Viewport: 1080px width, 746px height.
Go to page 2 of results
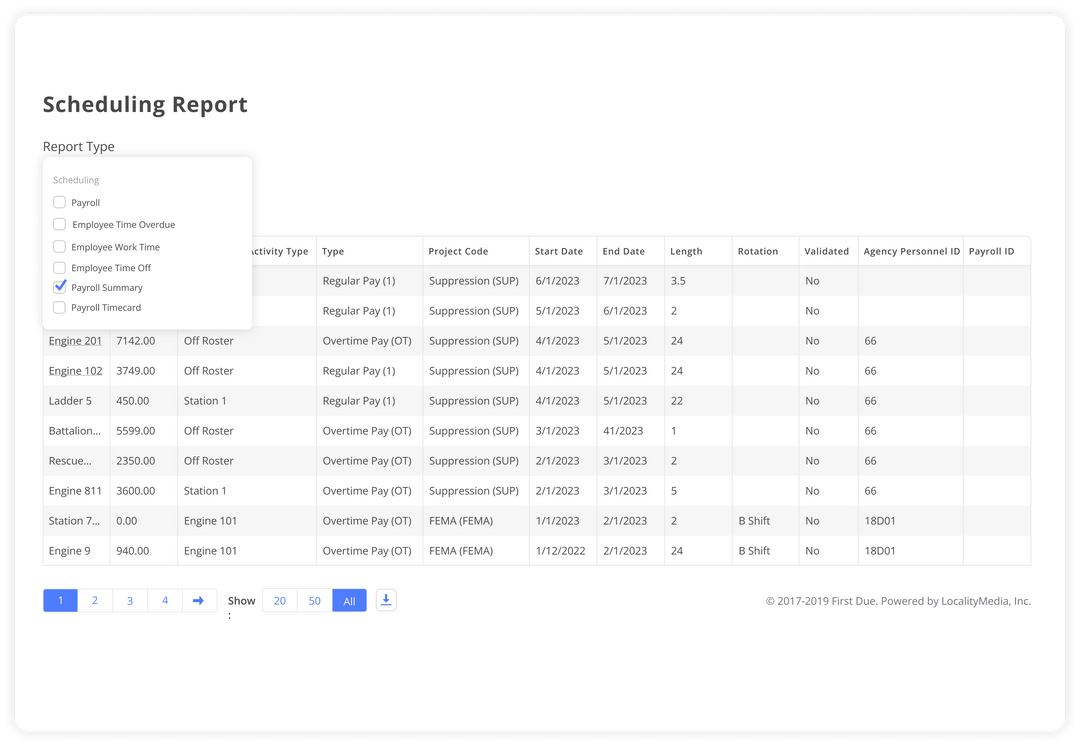94,599
